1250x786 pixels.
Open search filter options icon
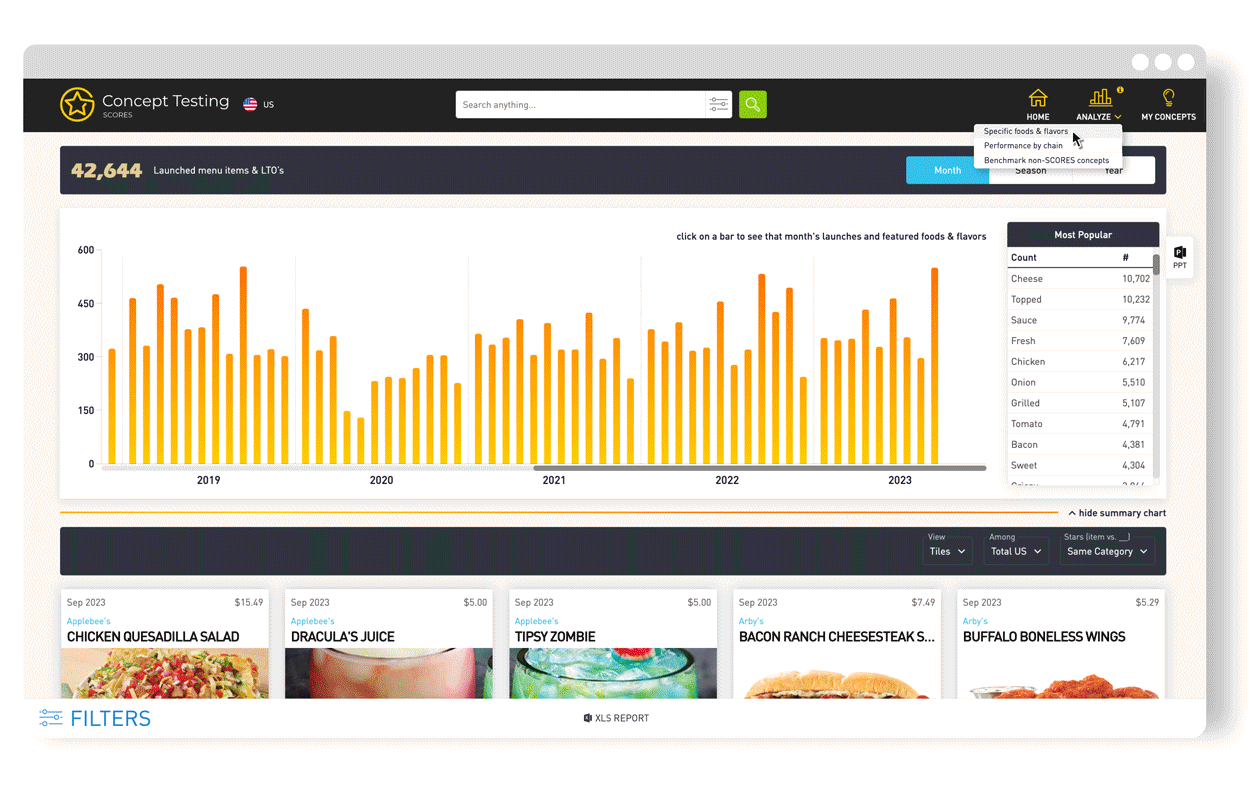pos(718,104)
